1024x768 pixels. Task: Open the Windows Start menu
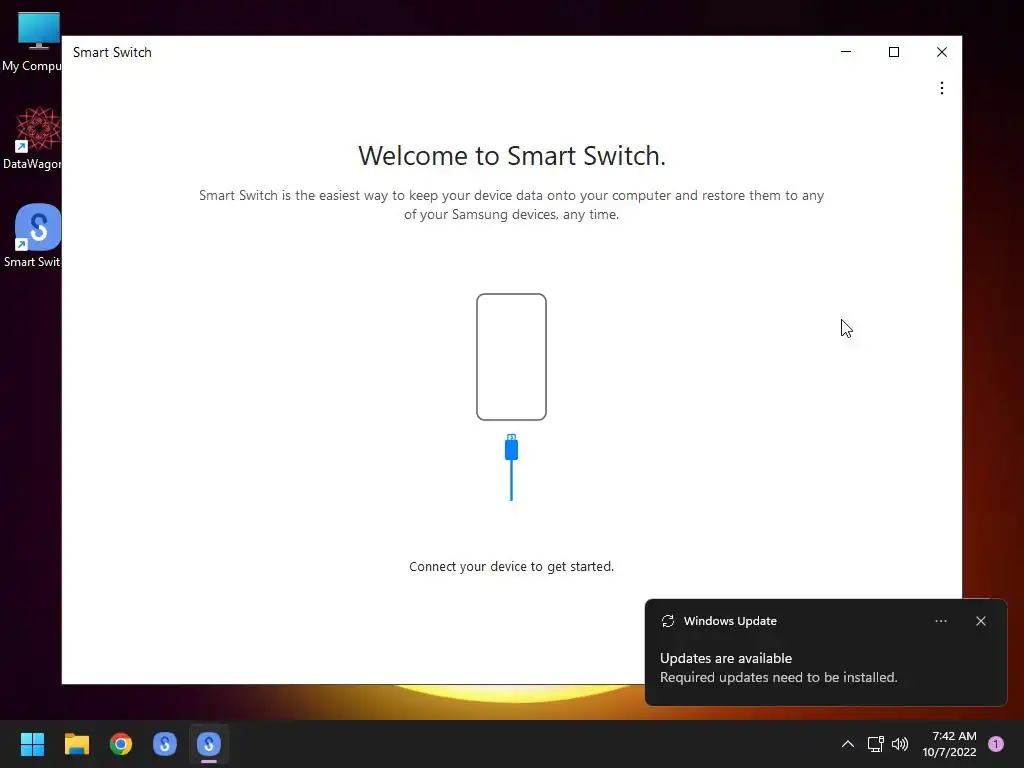[32, 744]
